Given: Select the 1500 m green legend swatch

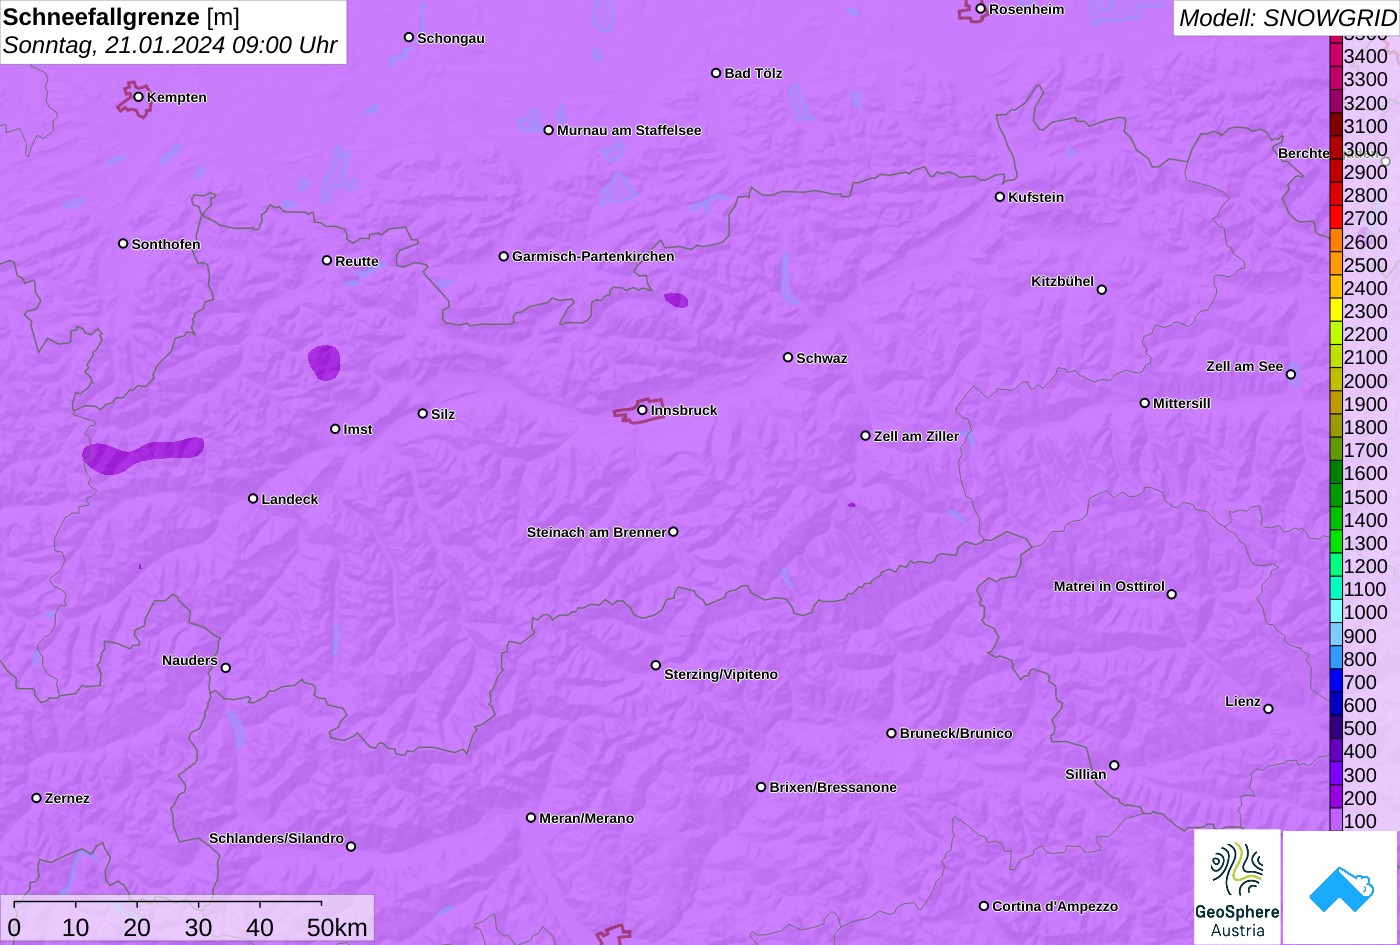Looking at the screenshot, I should (x=1335, y=495).
